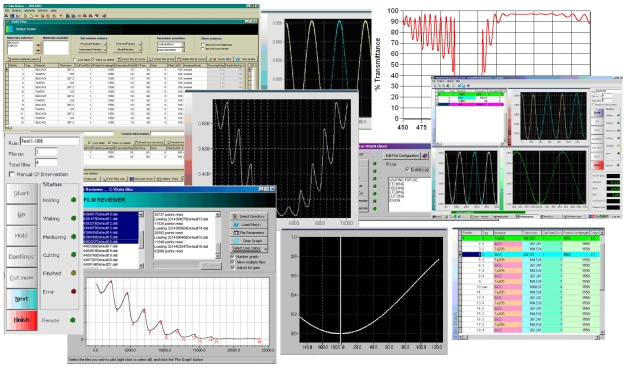Open the Select Line Colour dropdown
626x368 pixels.
point(249,249)
